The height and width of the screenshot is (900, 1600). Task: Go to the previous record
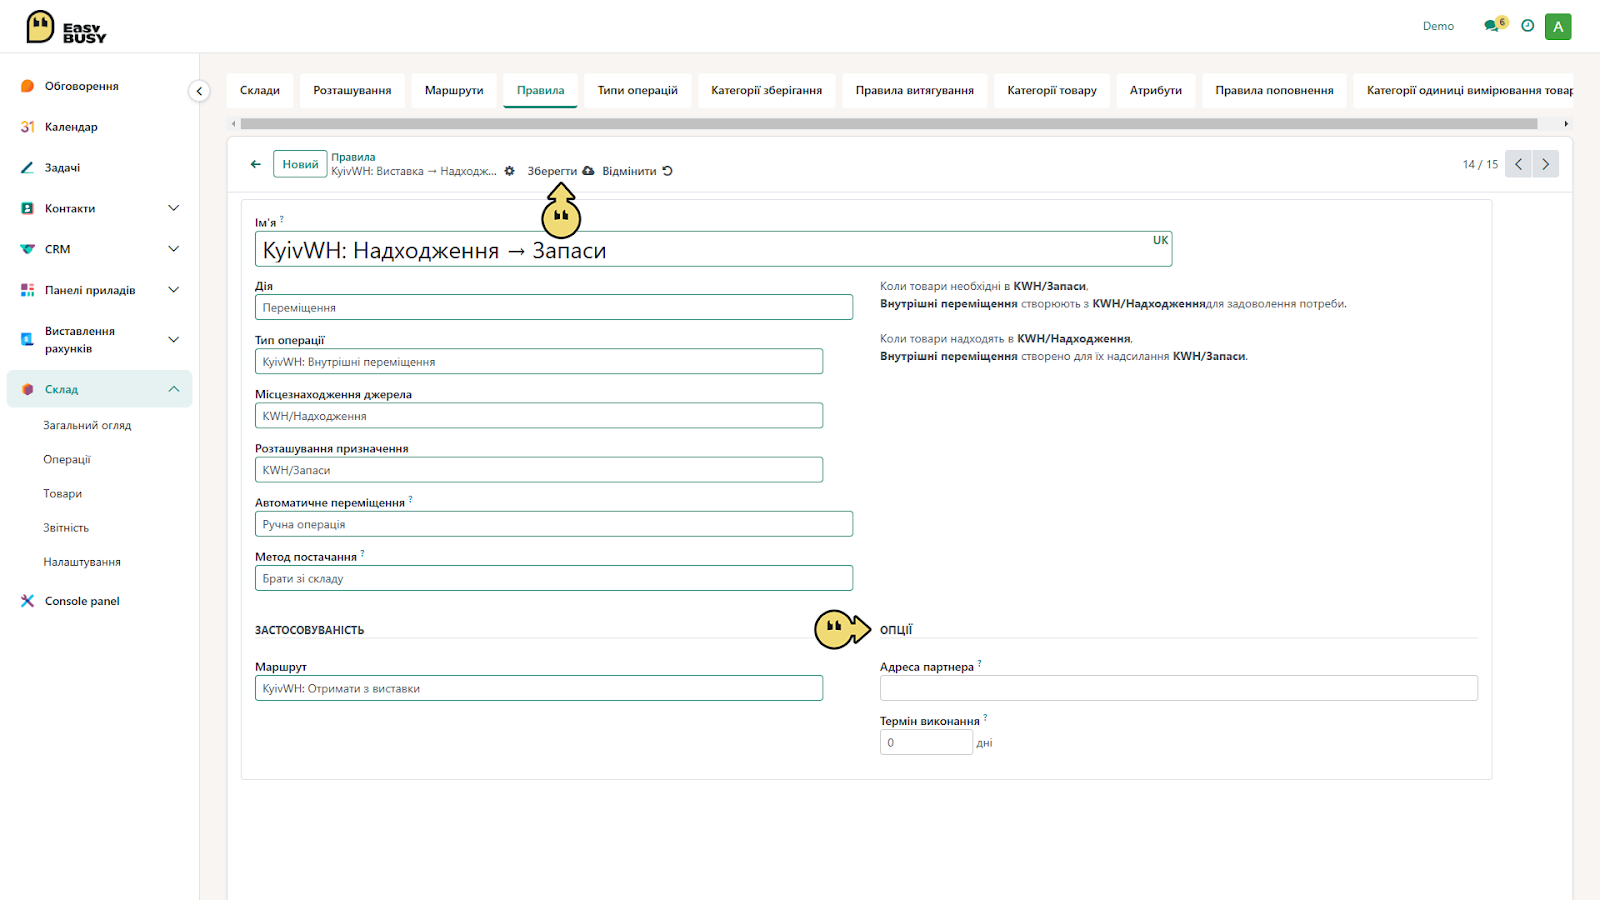(1518, 164)
